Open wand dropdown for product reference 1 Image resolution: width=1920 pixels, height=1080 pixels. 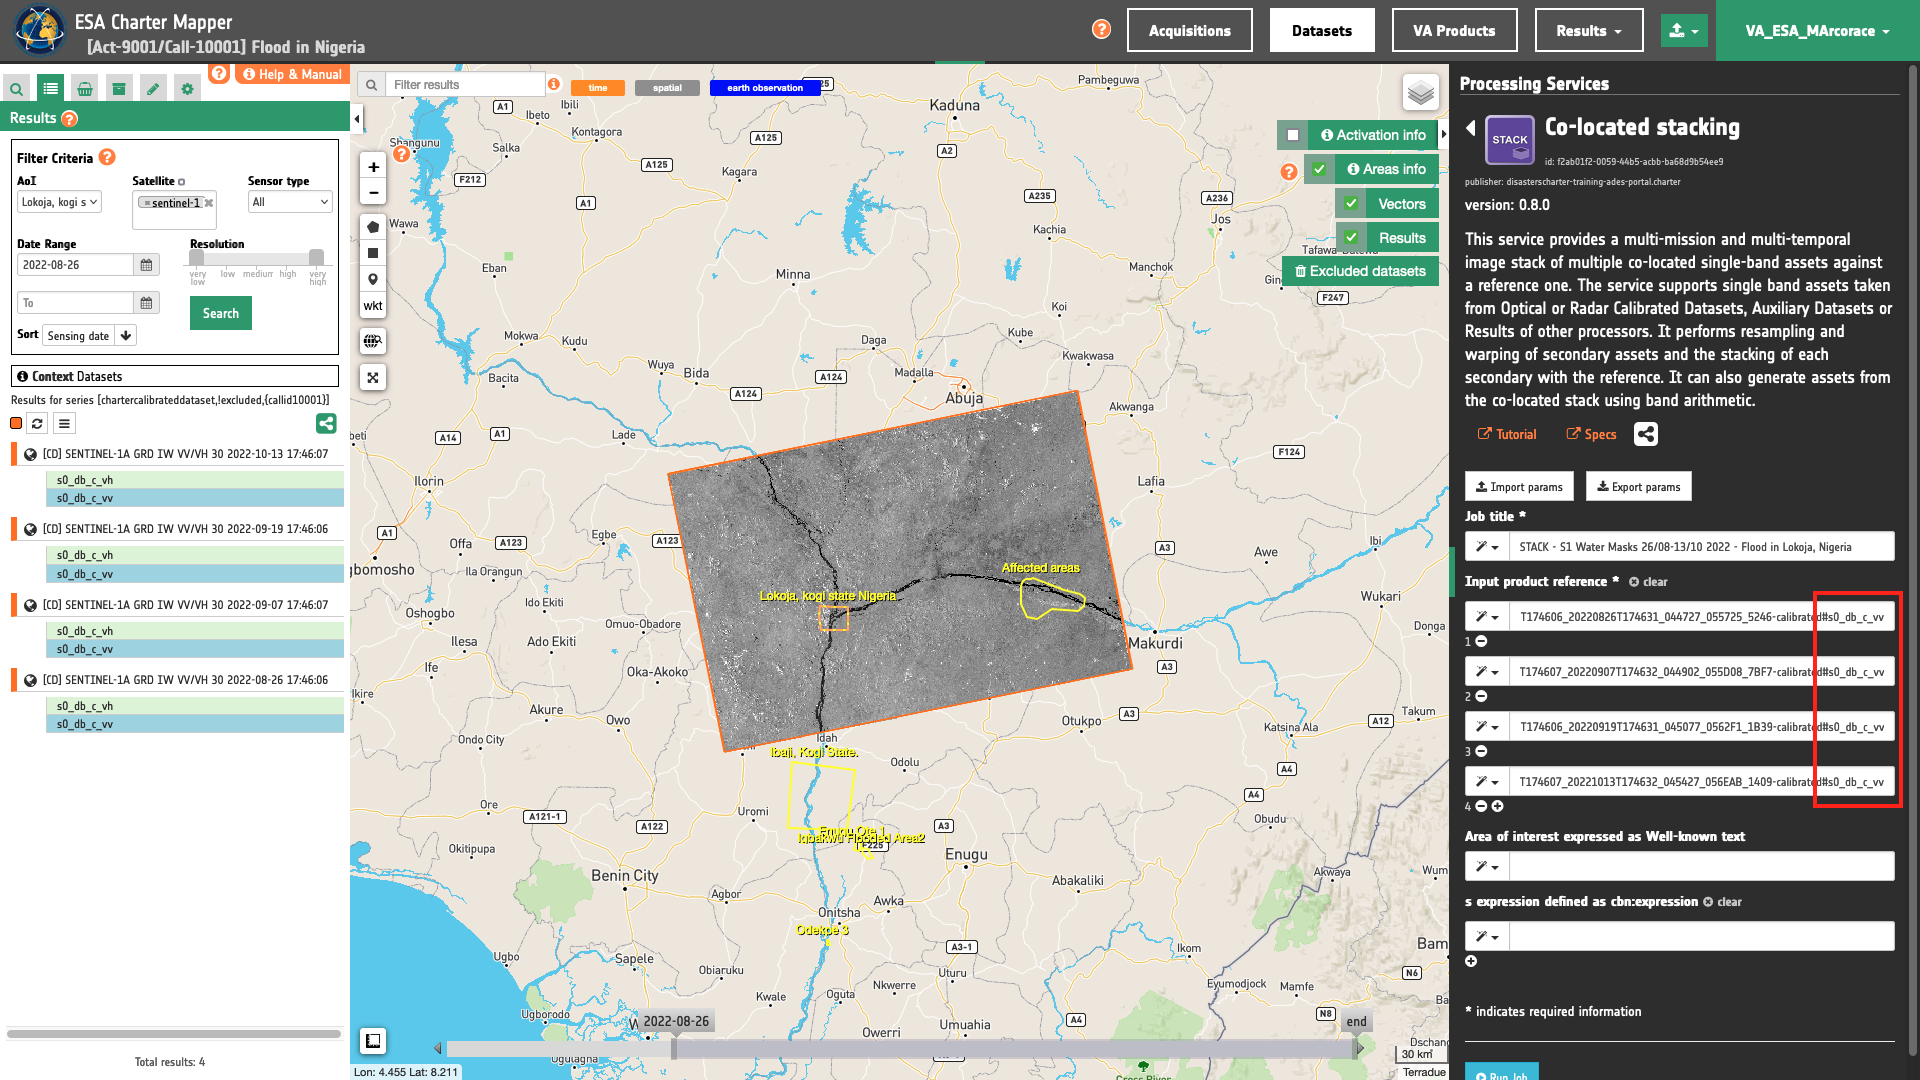point(1487,617)
